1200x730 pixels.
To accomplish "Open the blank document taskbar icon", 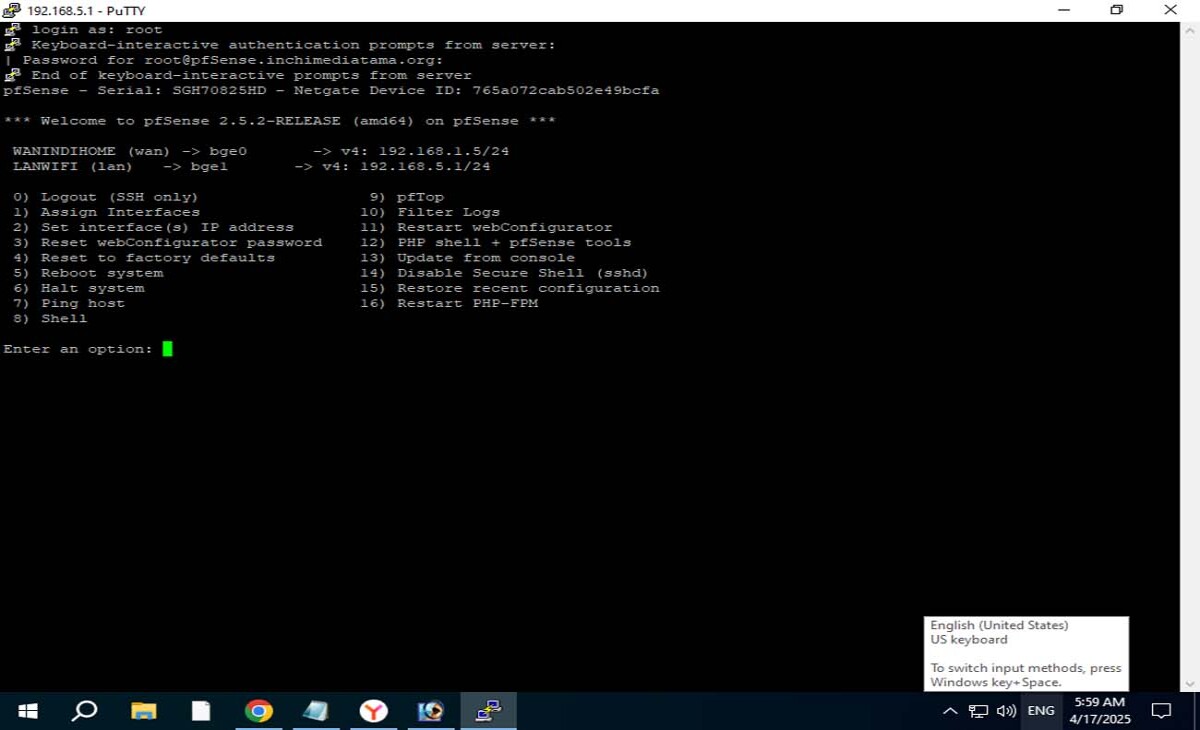I will 201,711.
